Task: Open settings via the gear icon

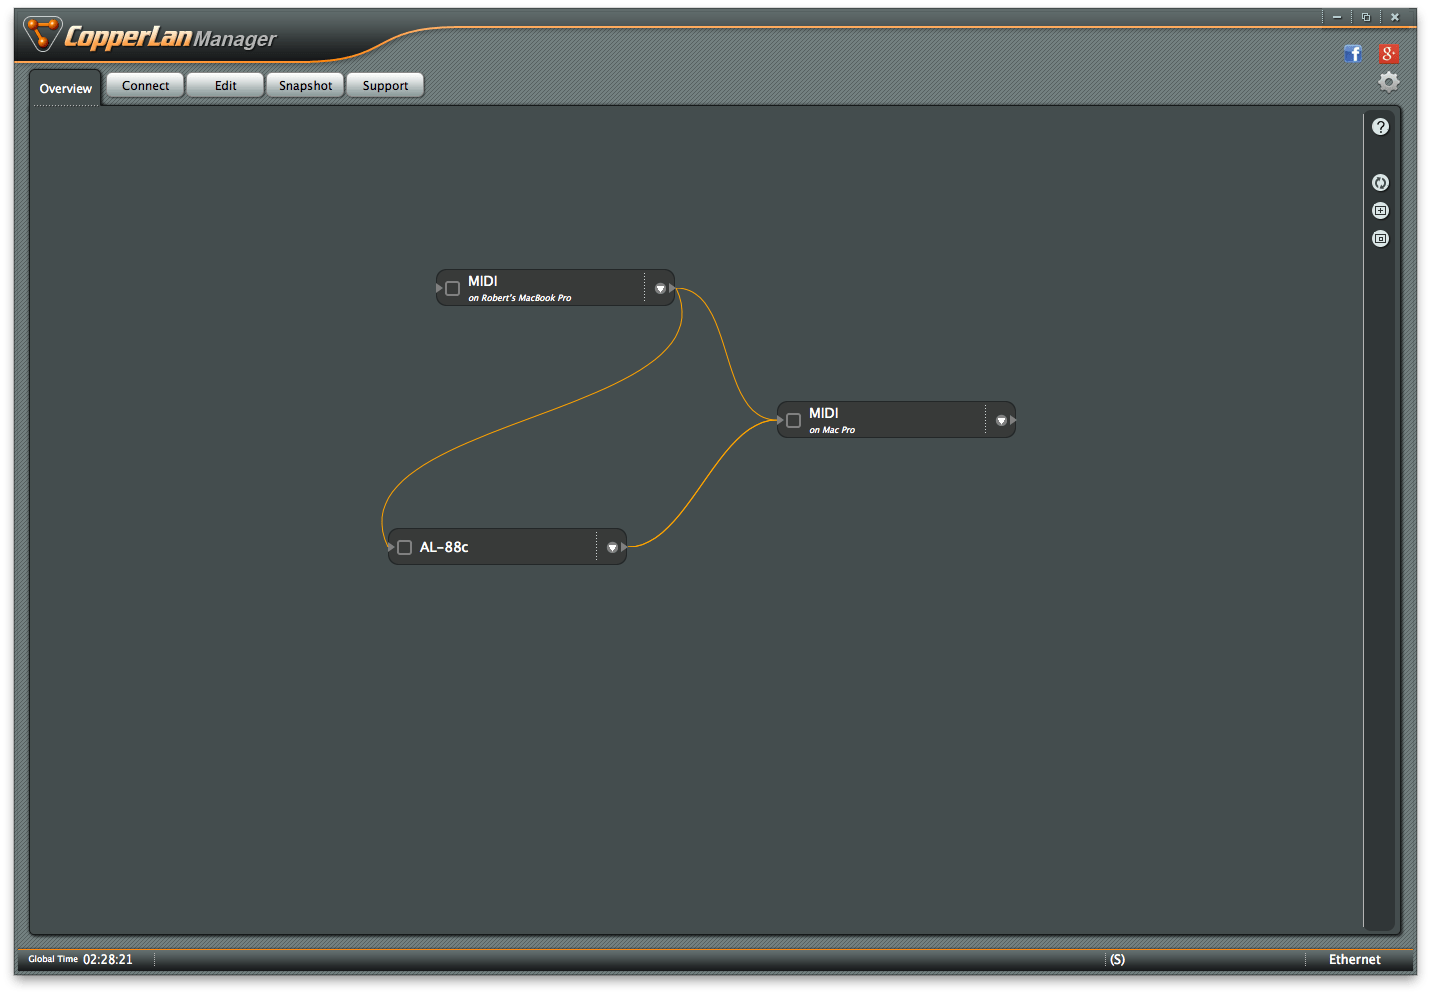Action: coord(1388,82)
